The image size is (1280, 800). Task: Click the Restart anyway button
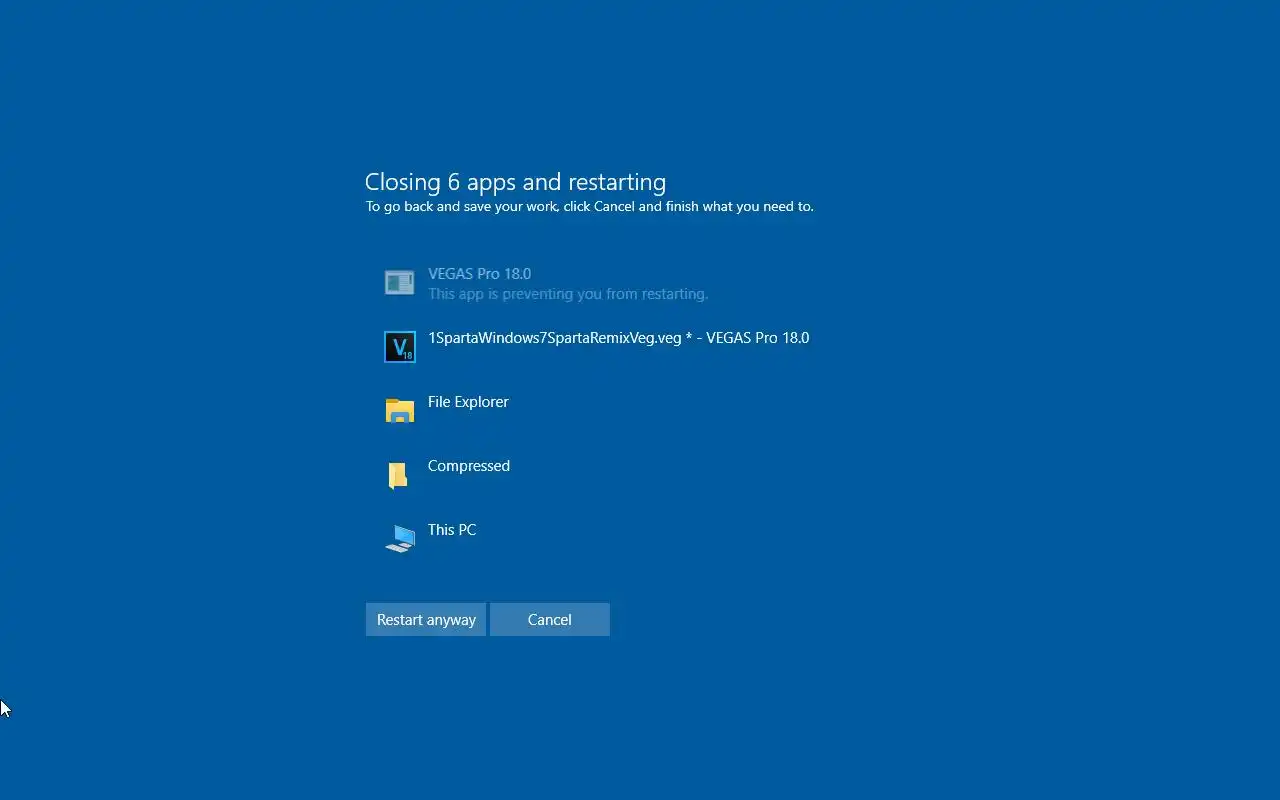pos(426,619)
